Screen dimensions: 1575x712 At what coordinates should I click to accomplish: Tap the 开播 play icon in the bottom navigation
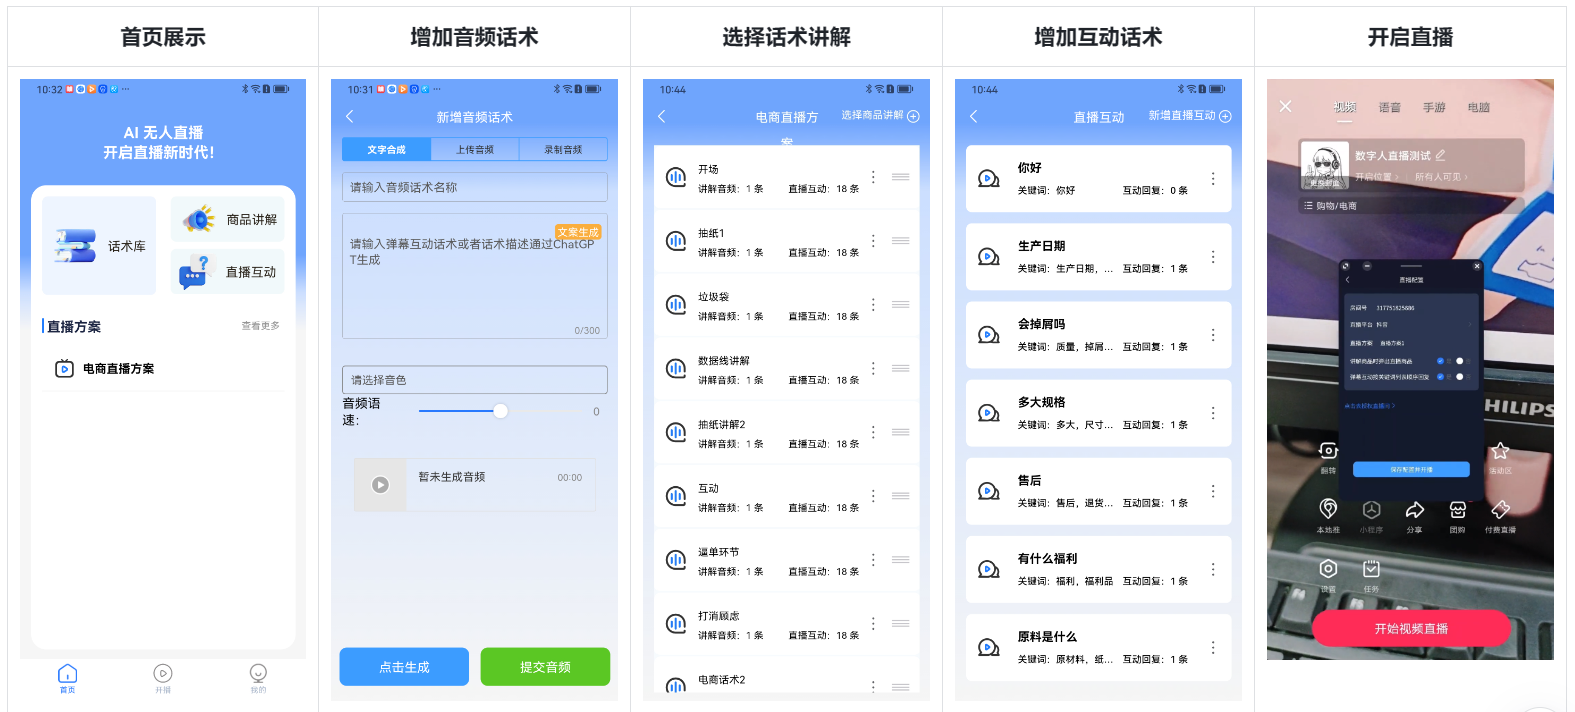pyautogui.click(x=163, y=677)
